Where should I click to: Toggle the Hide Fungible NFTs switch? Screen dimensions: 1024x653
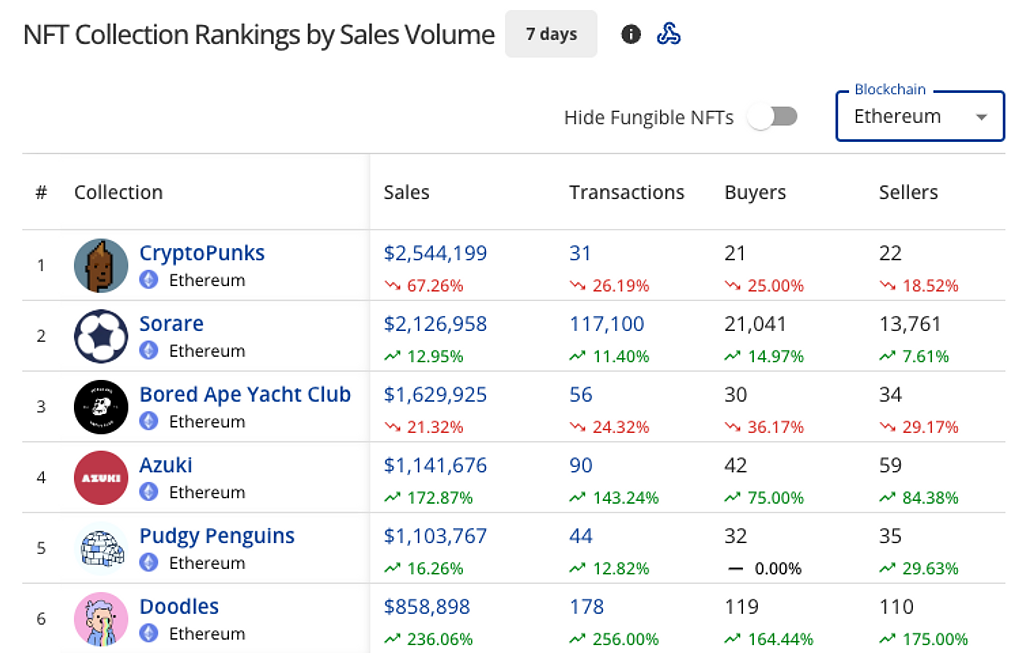click(773, 117)
